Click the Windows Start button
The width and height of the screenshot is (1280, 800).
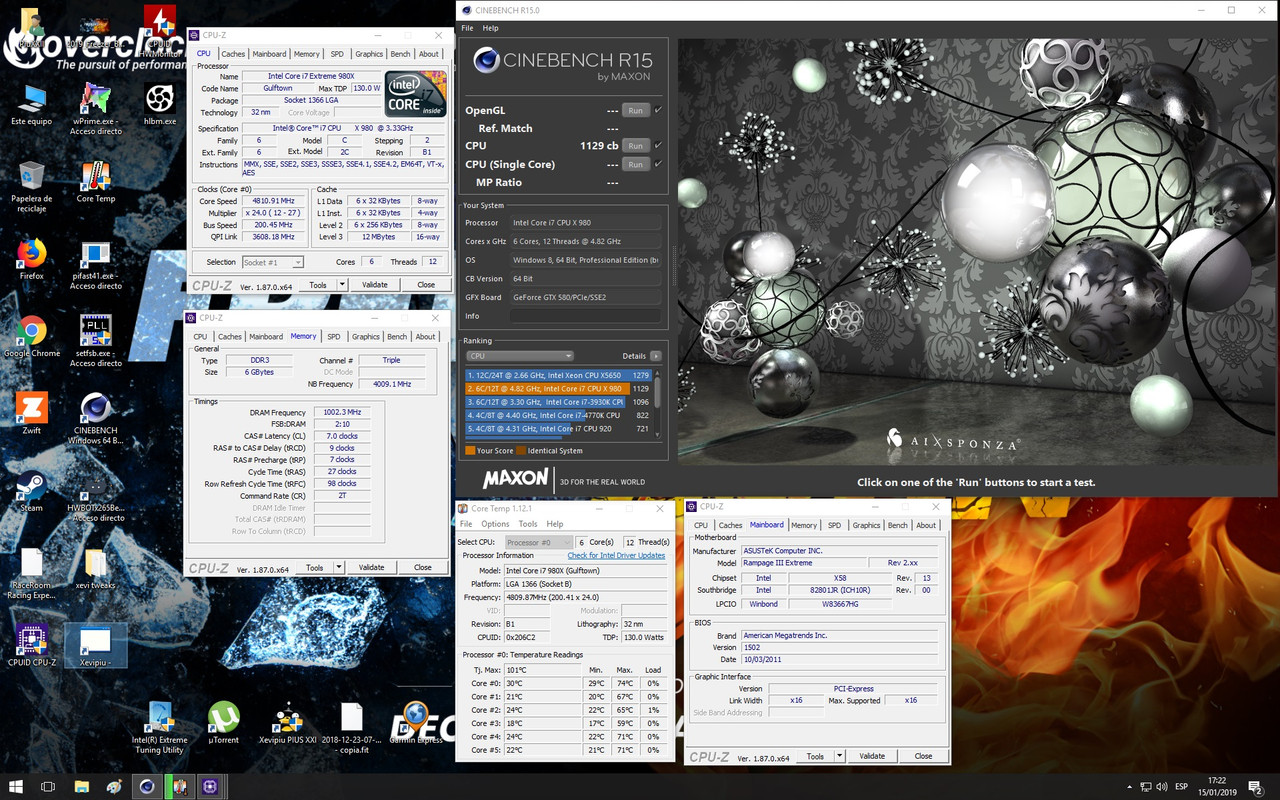16,786
